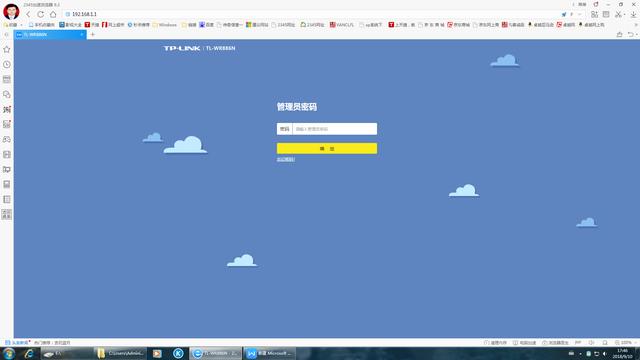Open the VANCL bookmark

tap(342, 25)
